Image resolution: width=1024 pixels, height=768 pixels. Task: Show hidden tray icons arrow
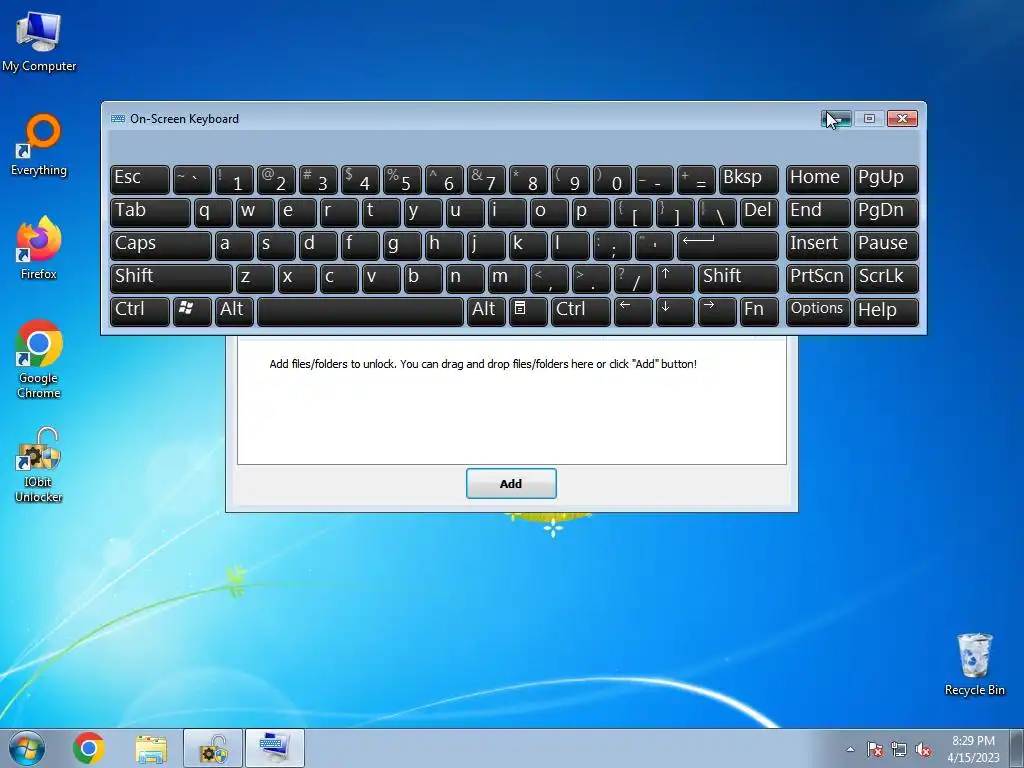(850, 750)
